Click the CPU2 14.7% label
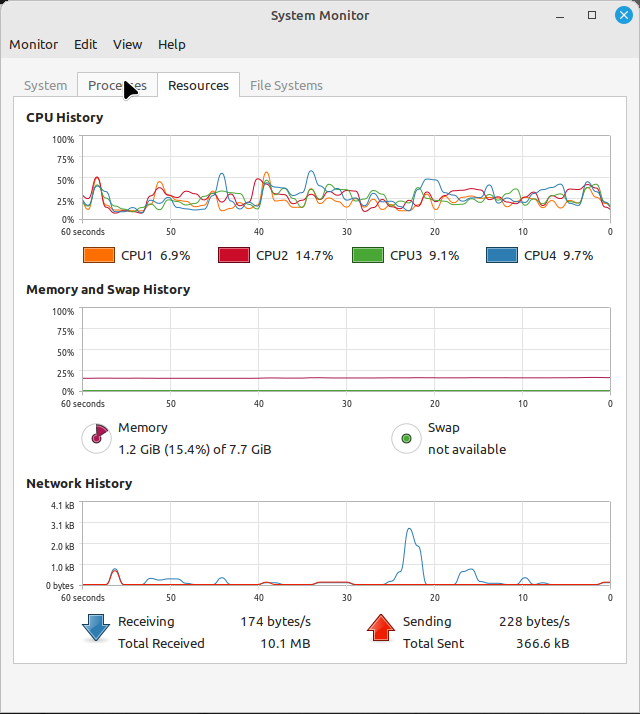640x714 pixels. pyautogui.click(x=294, y=255)
